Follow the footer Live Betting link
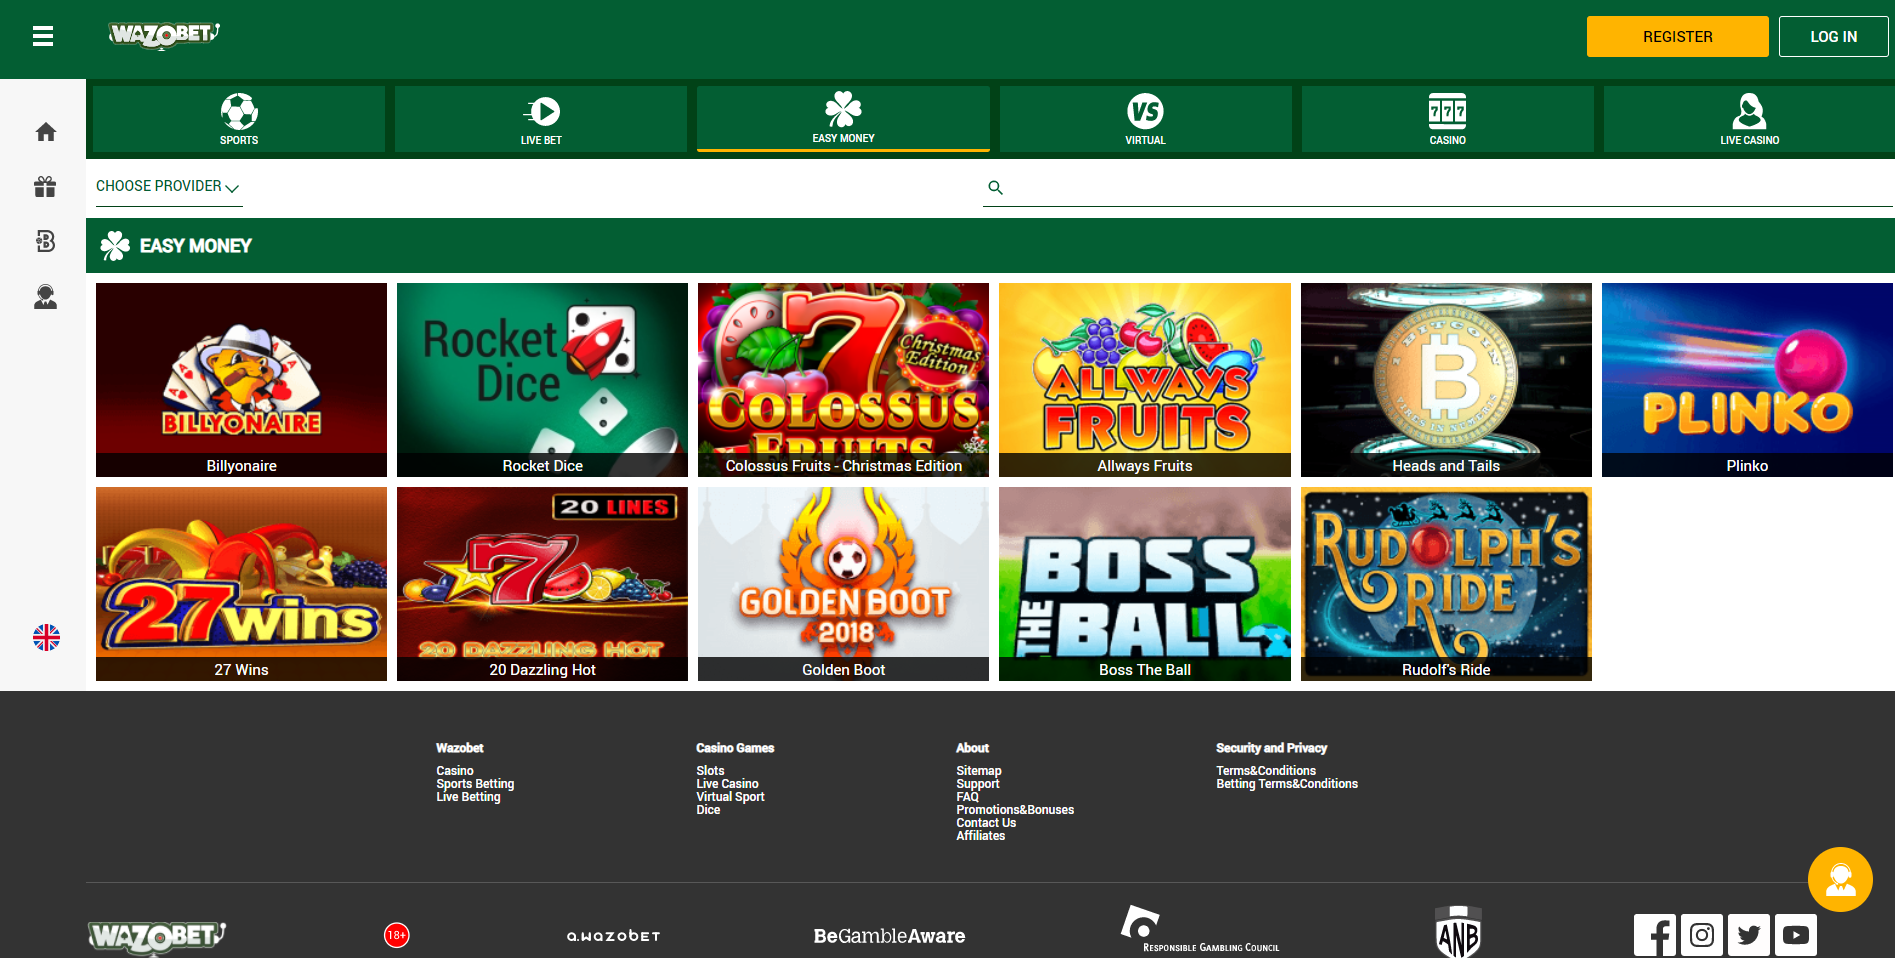This screenshot has width=1895, height=958. 468,797
